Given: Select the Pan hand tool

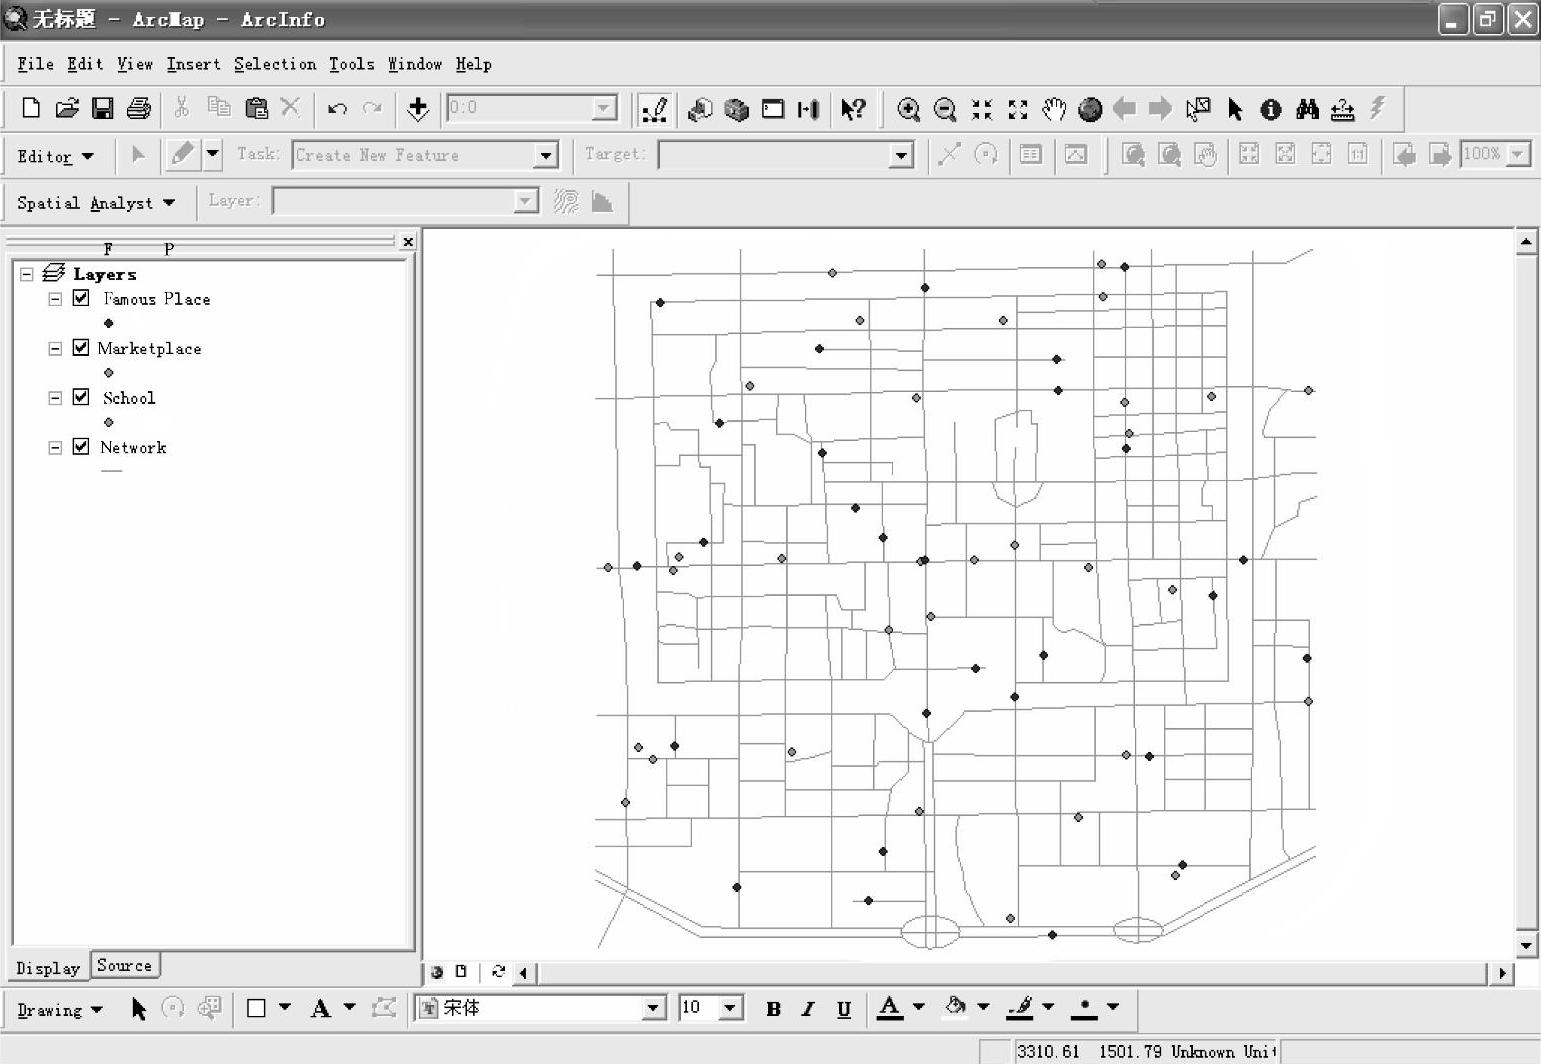Looking at the screenshot, I should pos(1054,109).
